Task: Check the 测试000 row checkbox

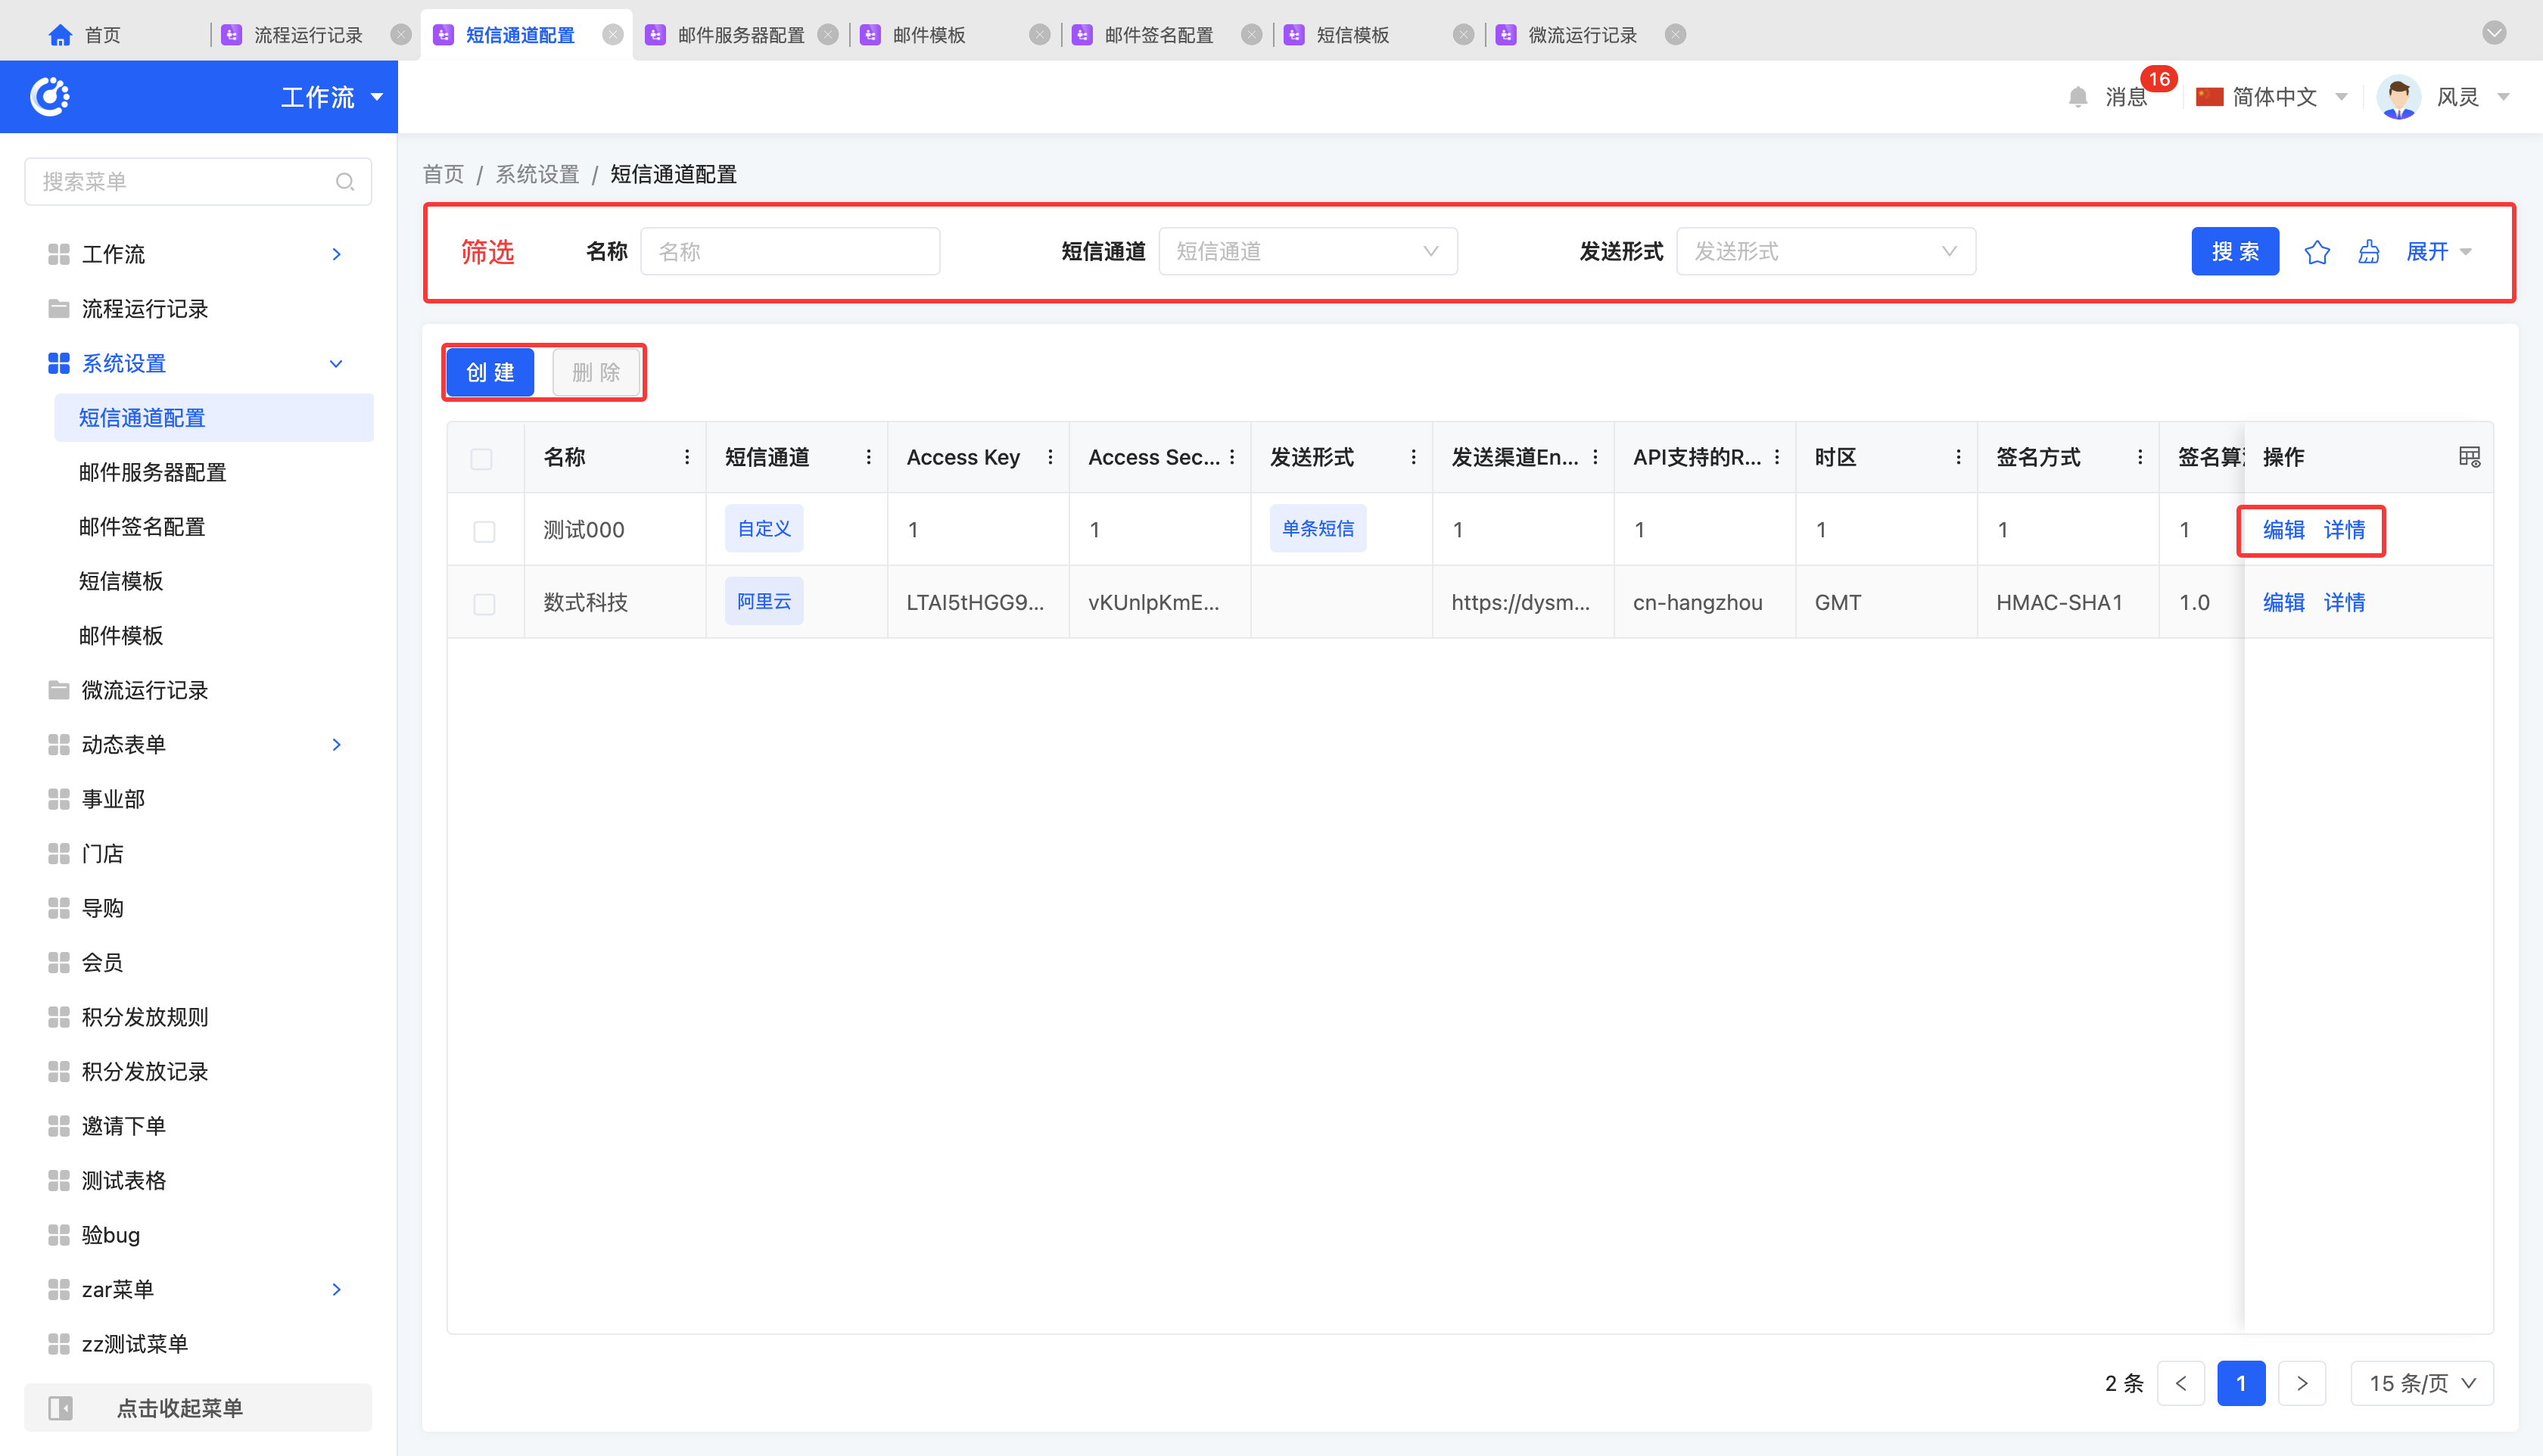Action: tap(484, 531)
